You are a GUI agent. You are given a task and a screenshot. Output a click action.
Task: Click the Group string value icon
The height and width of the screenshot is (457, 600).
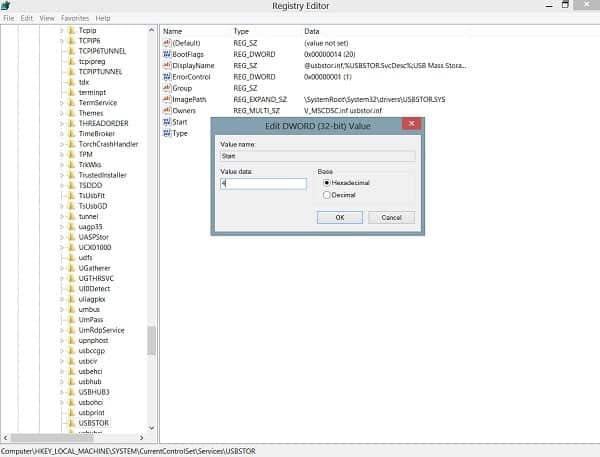click(x=167, y=88)
